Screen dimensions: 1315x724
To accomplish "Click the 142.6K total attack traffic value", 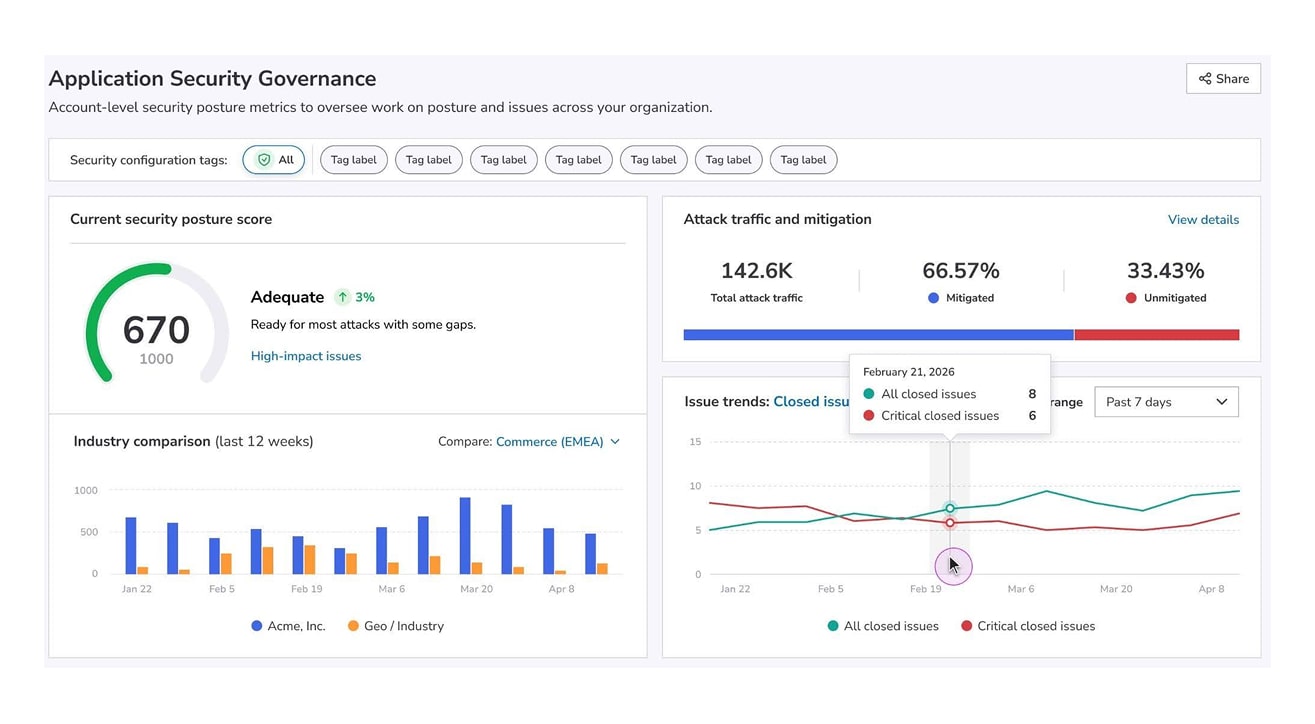I will pos(756,271).
